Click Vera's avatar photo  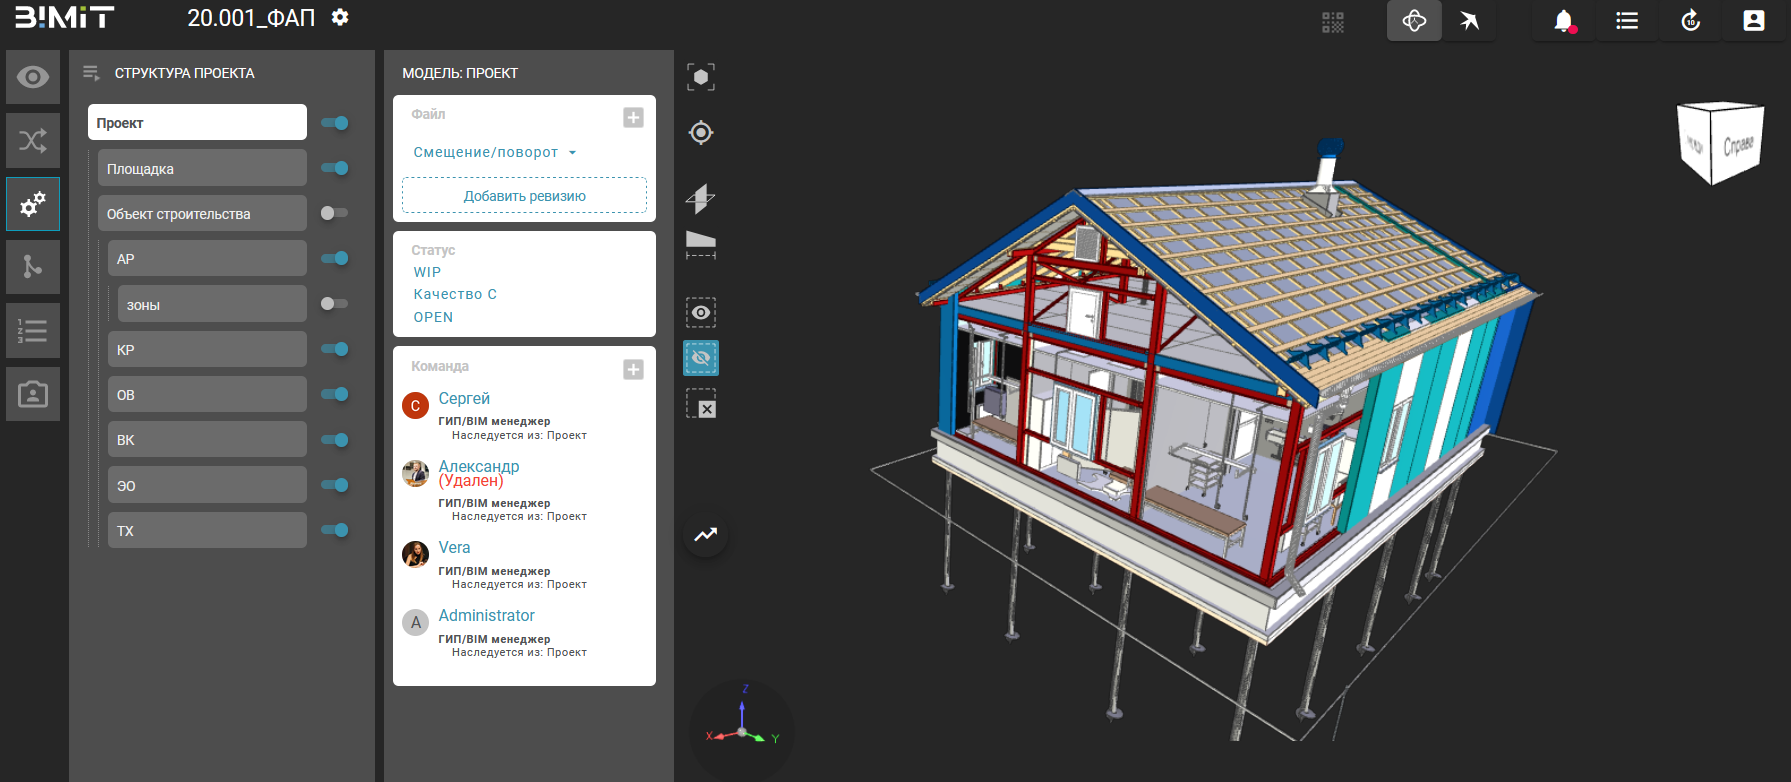(415, 554)
